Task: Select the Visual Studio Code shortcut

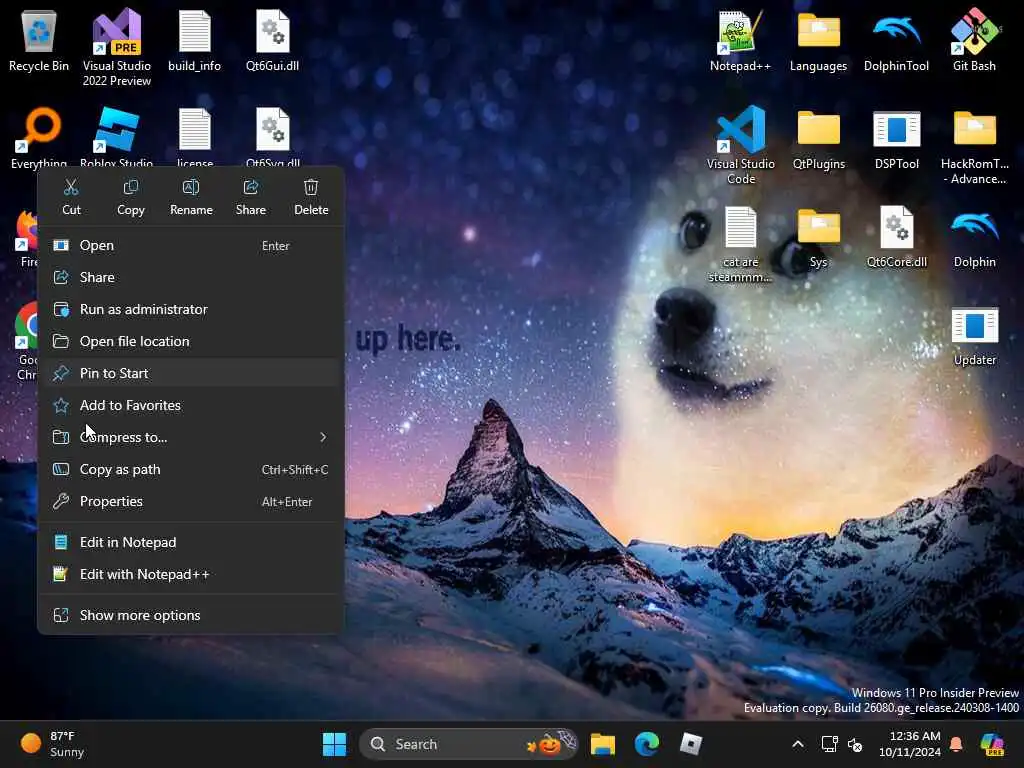Action: [x=741, y=145]
